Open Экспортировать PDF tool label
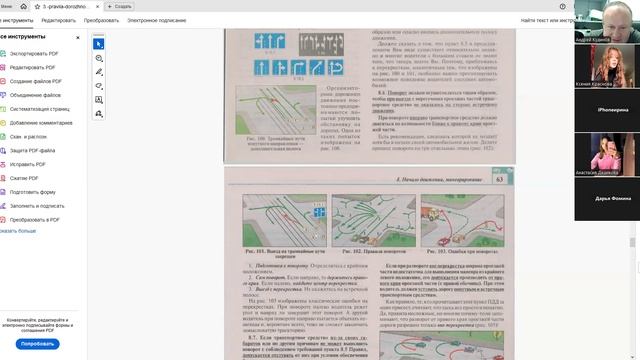Screen dimensions: 640x360 (x=34, y=53)
